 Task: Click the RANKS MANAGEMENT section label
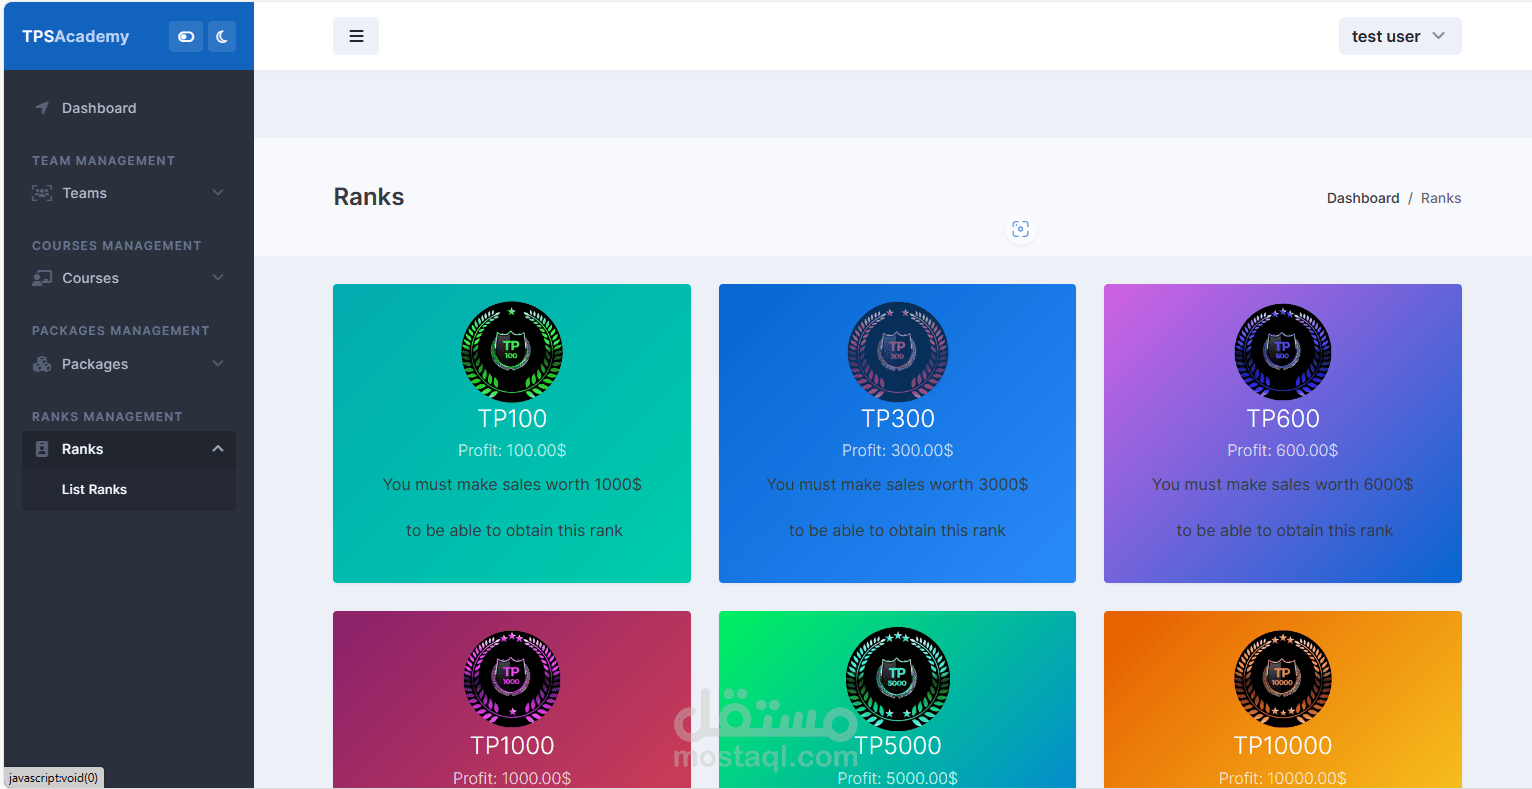click(x=107, y=416)
